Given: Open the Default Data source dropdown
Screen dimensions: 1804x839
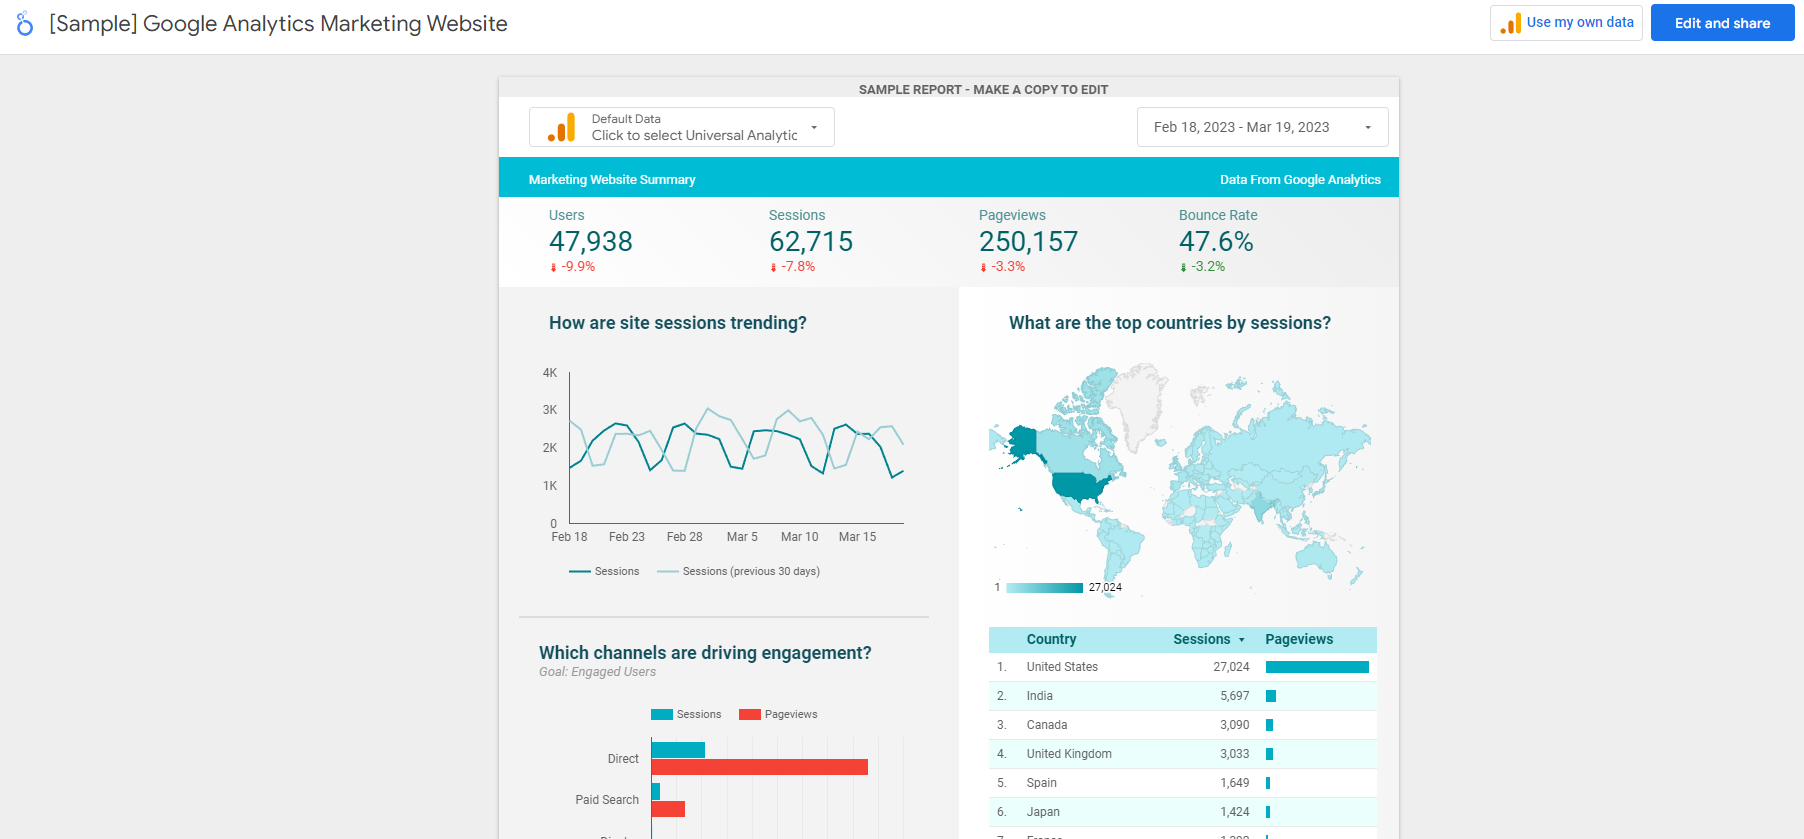Looking at the screenshot, I should click(682, 127).
